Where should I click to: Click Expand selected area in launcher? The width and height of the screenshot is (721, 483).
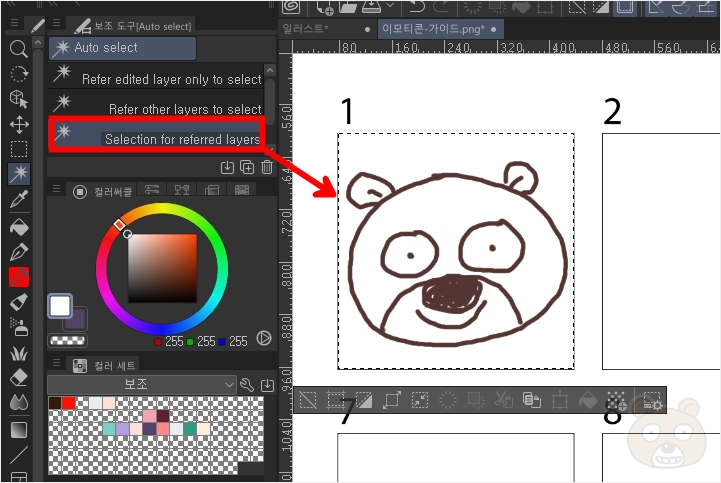coord(392,400)
